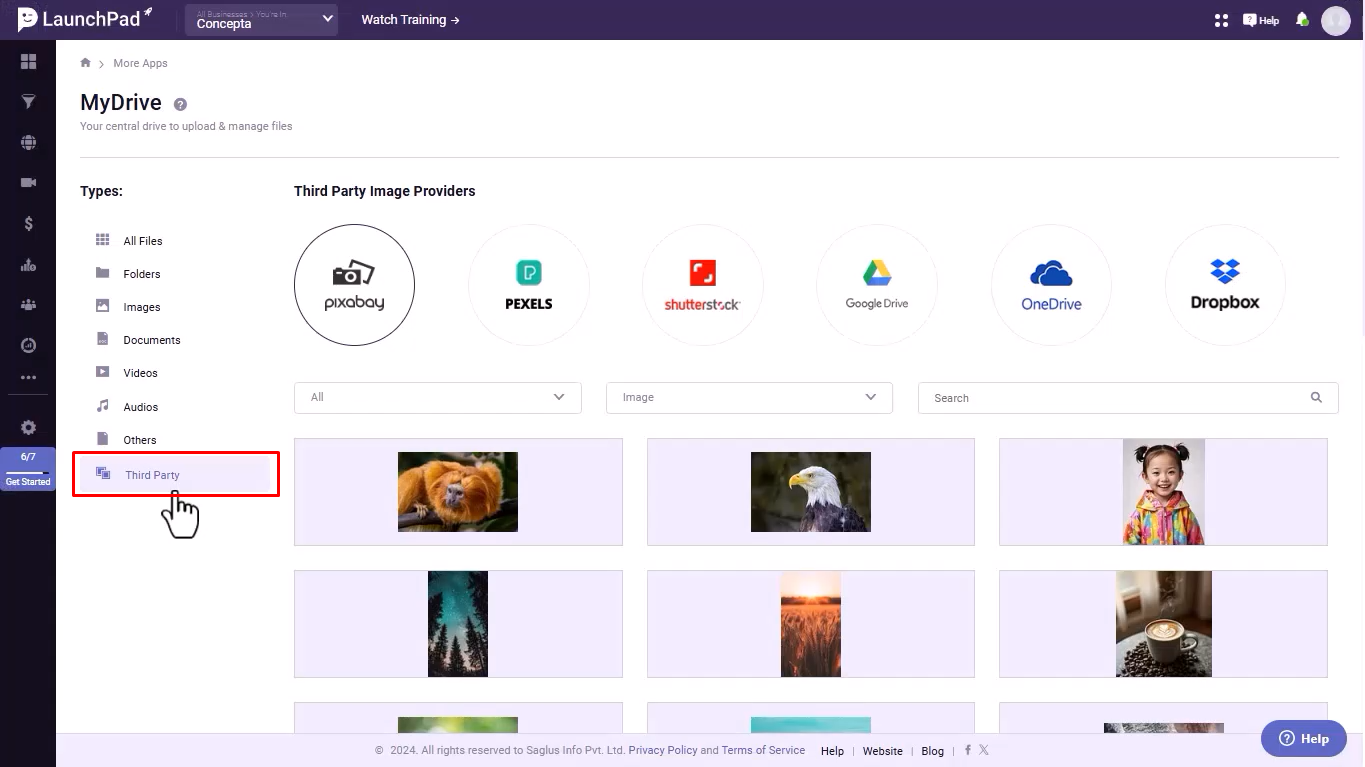Open the people group icon in sidebar
1365x767 pixels.
[28, 305]
